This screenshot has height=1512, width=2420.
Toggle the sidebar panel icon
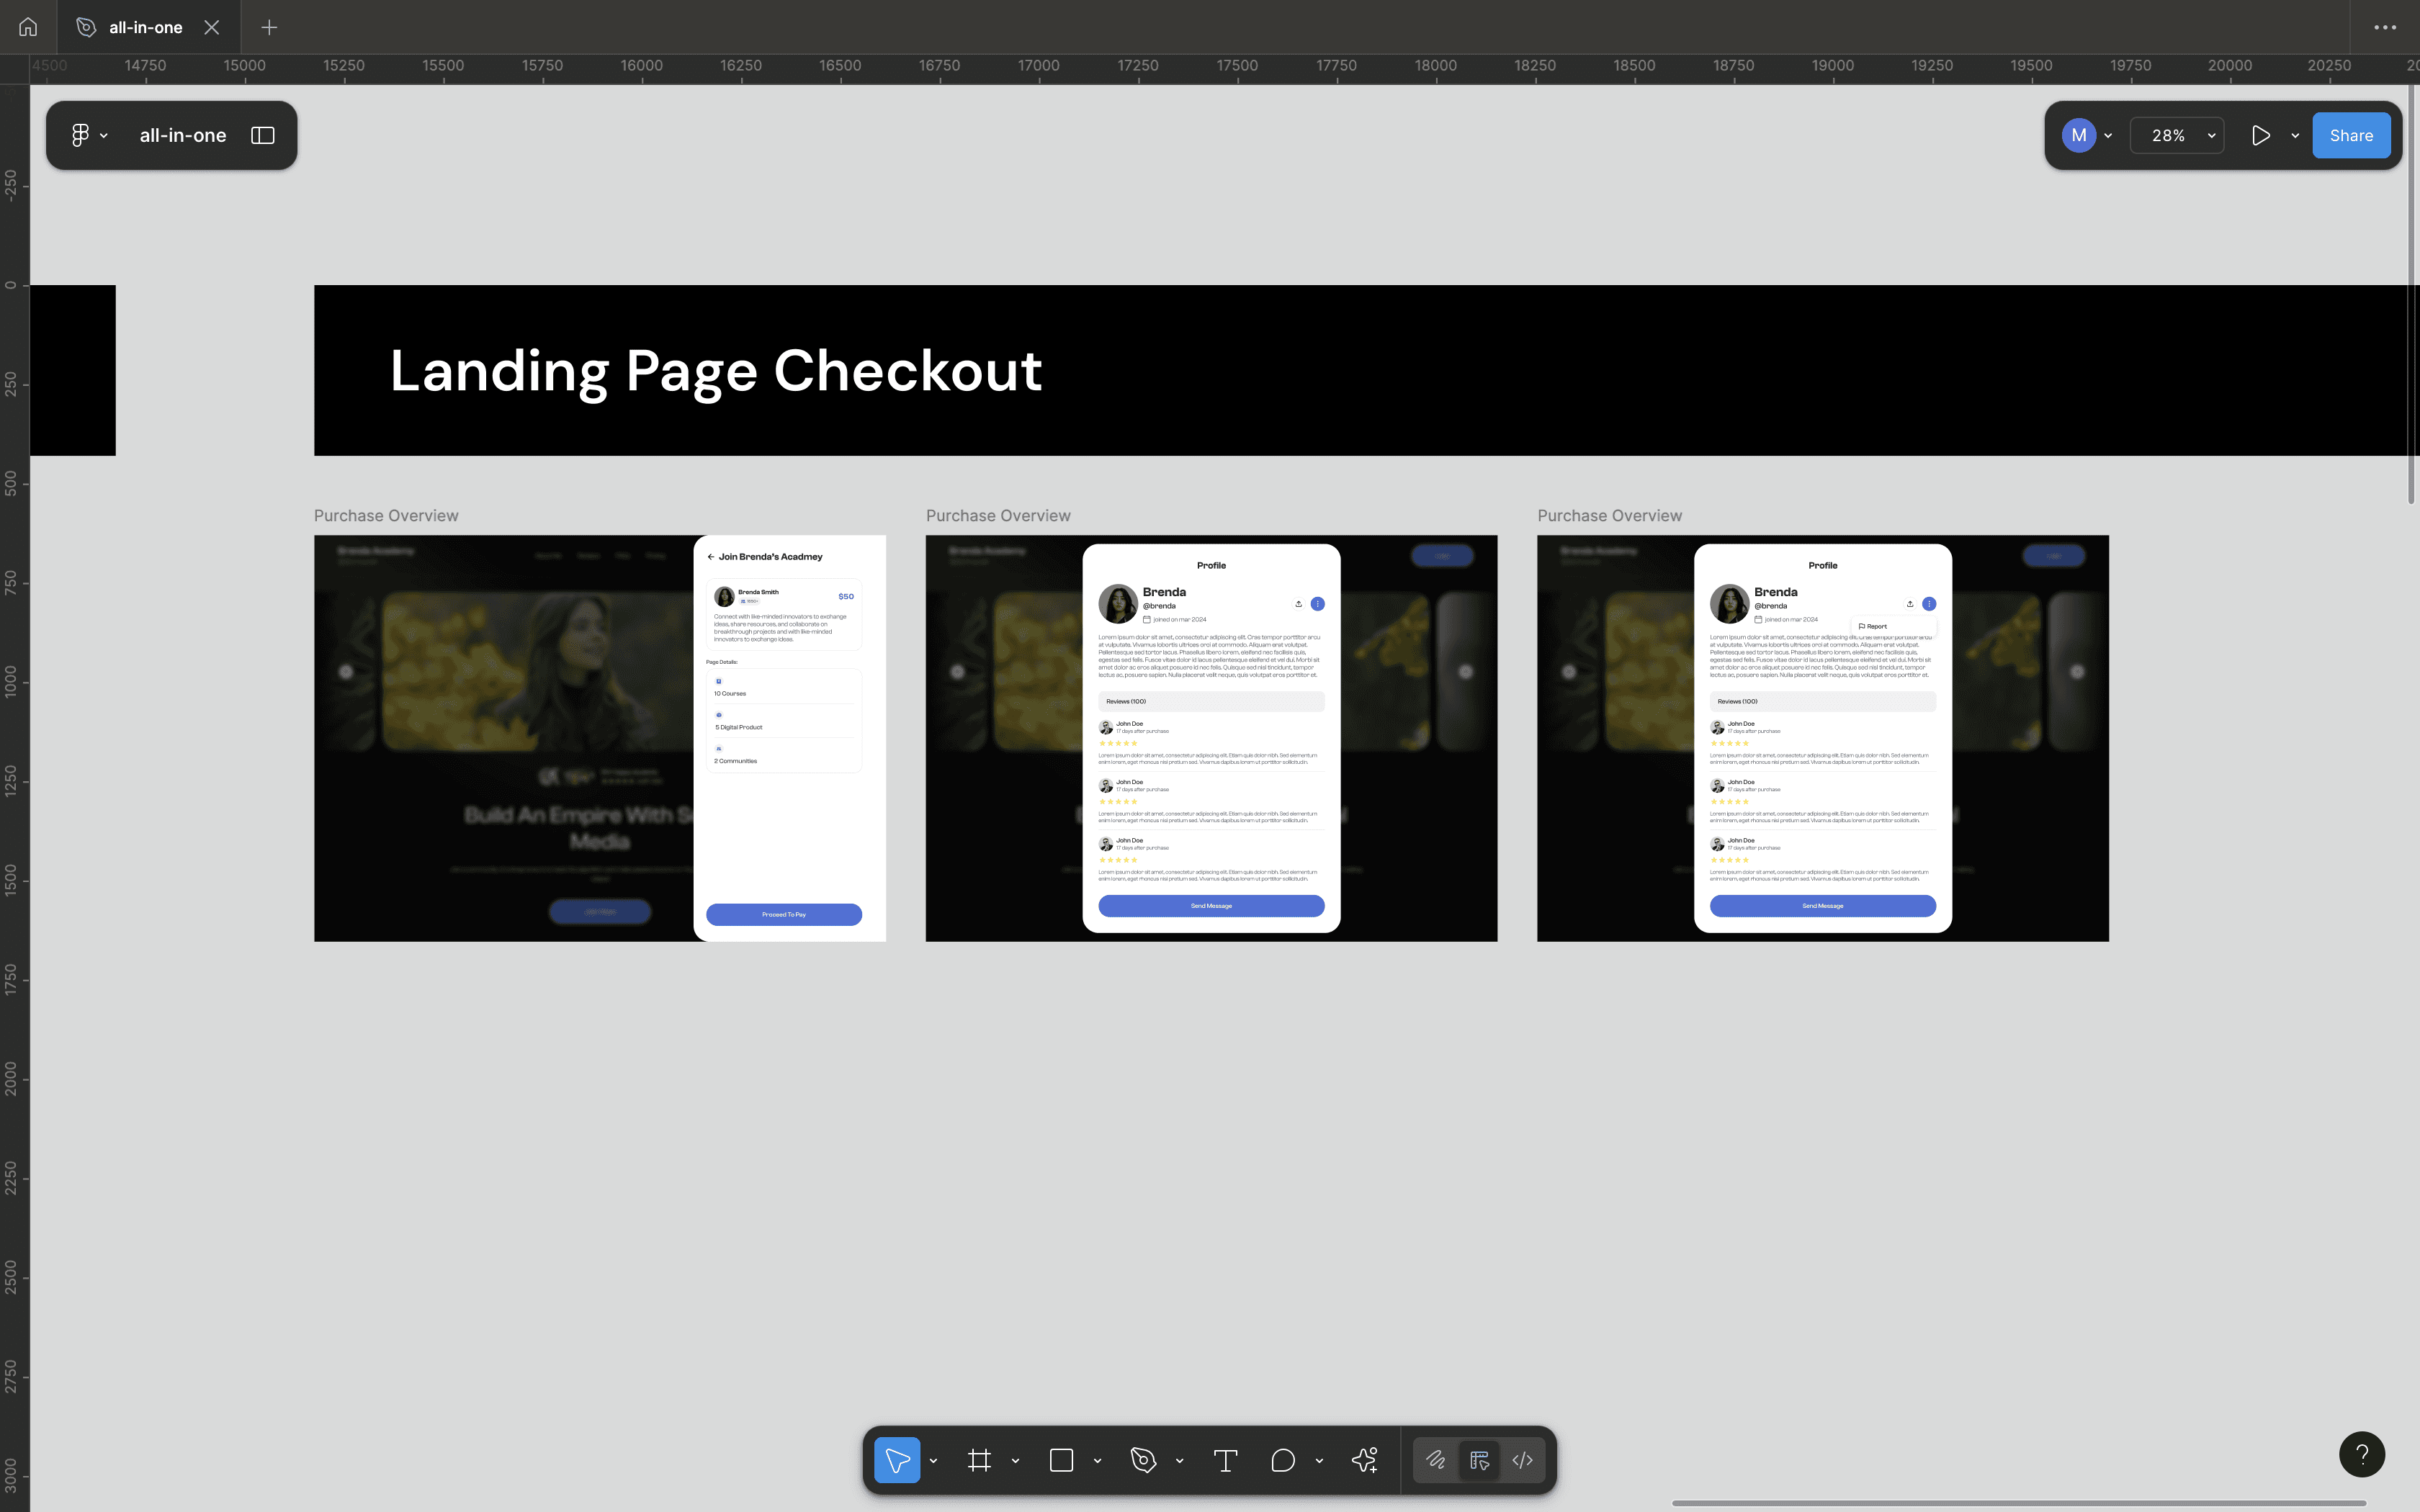[262, 135]
